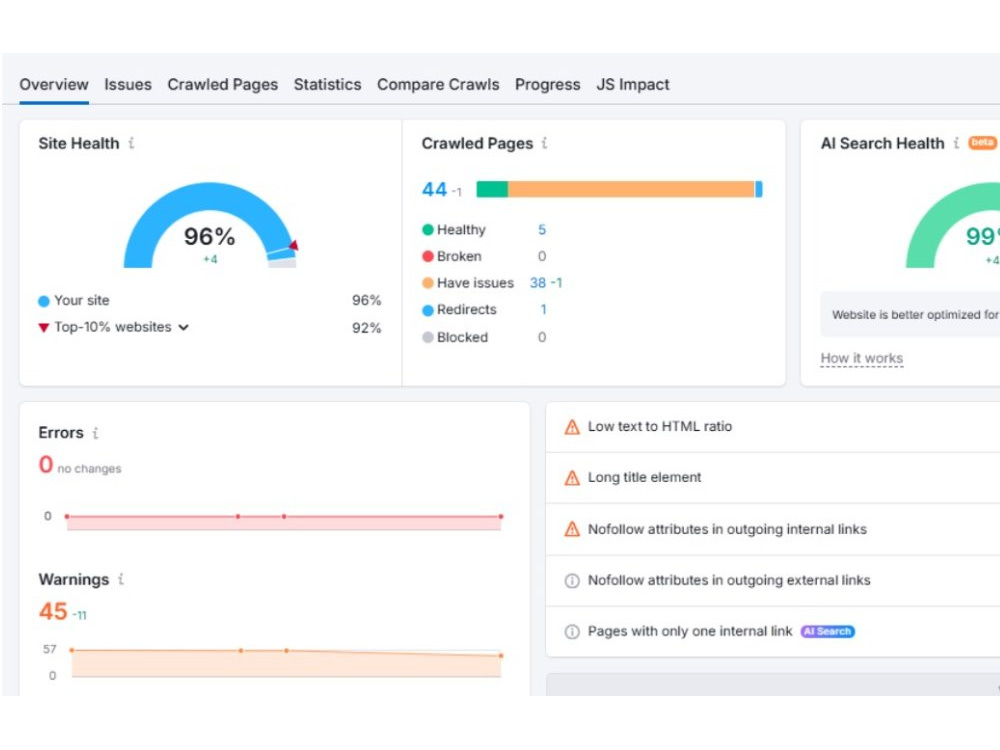Click the How it works link
The image size is (1000, 750).
click(862, 358)
